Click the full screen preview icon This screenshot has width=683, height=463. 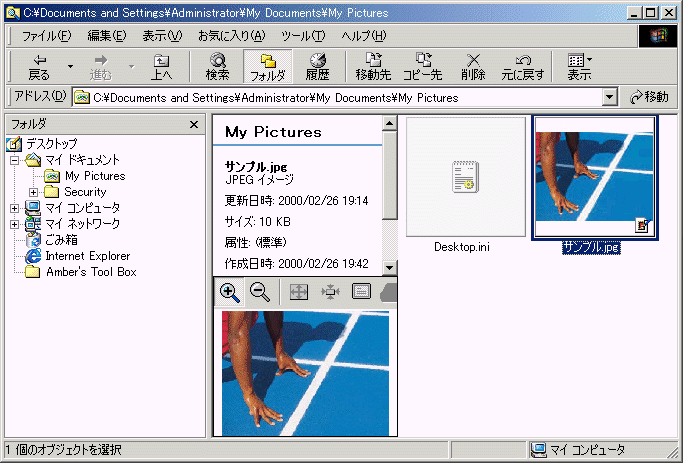(299, 292)
